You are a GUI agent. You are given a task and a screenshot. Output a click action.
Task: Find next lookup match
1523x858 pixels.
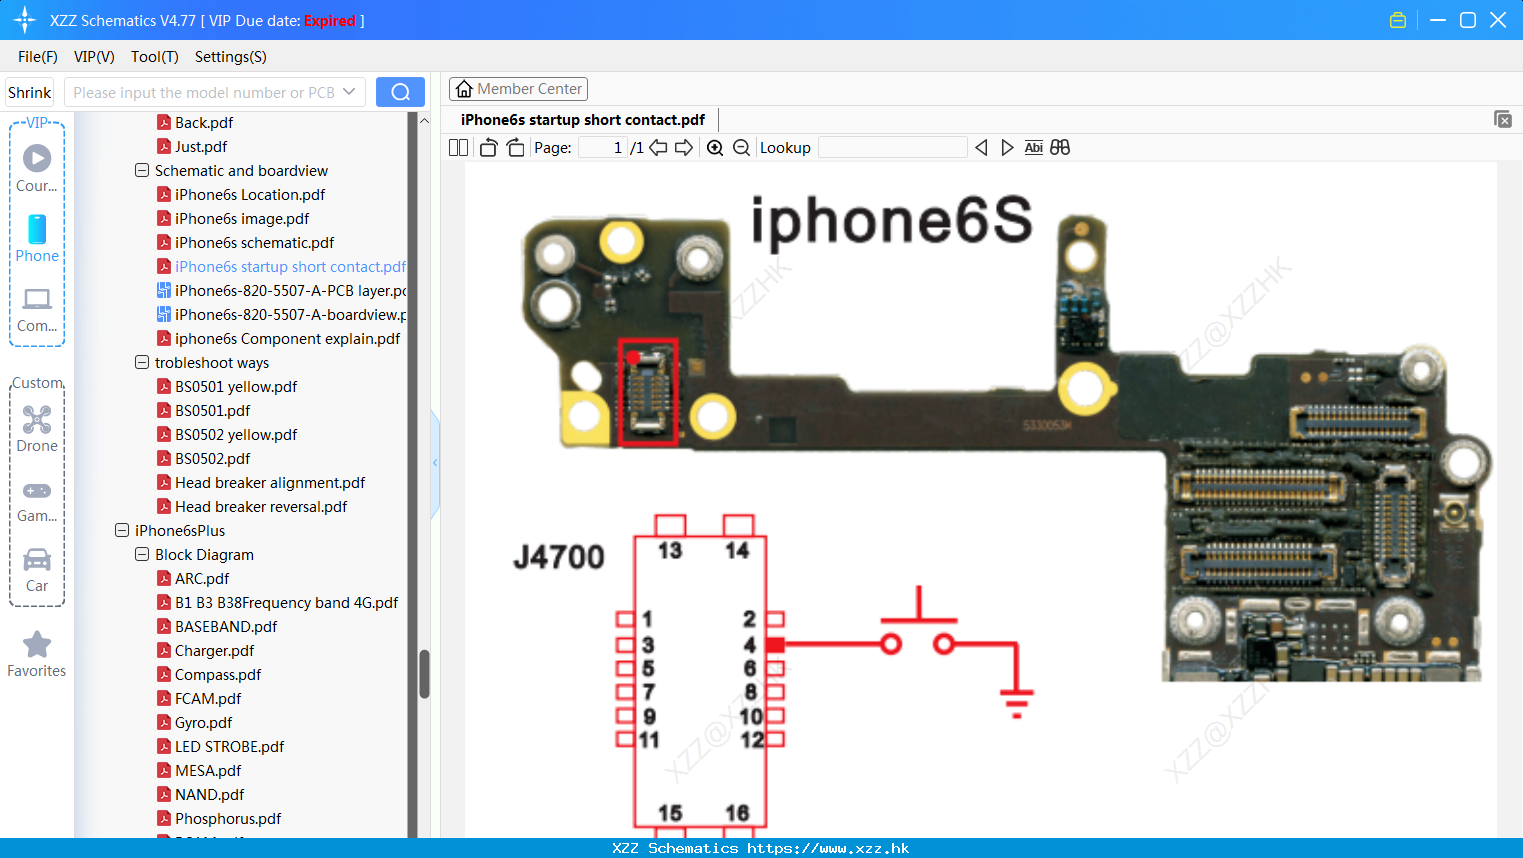coord(1007,147)
